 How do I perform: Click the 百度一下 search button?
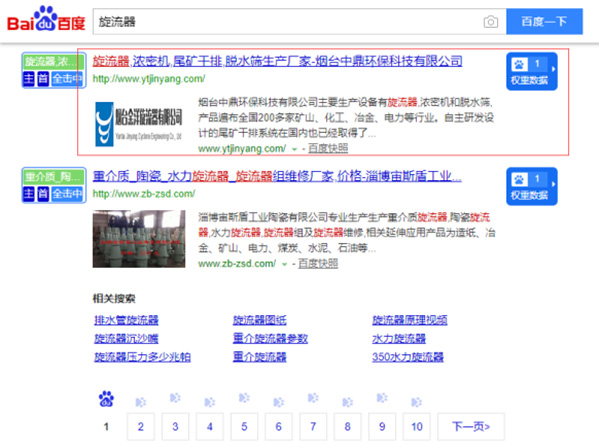coord(544,21)
